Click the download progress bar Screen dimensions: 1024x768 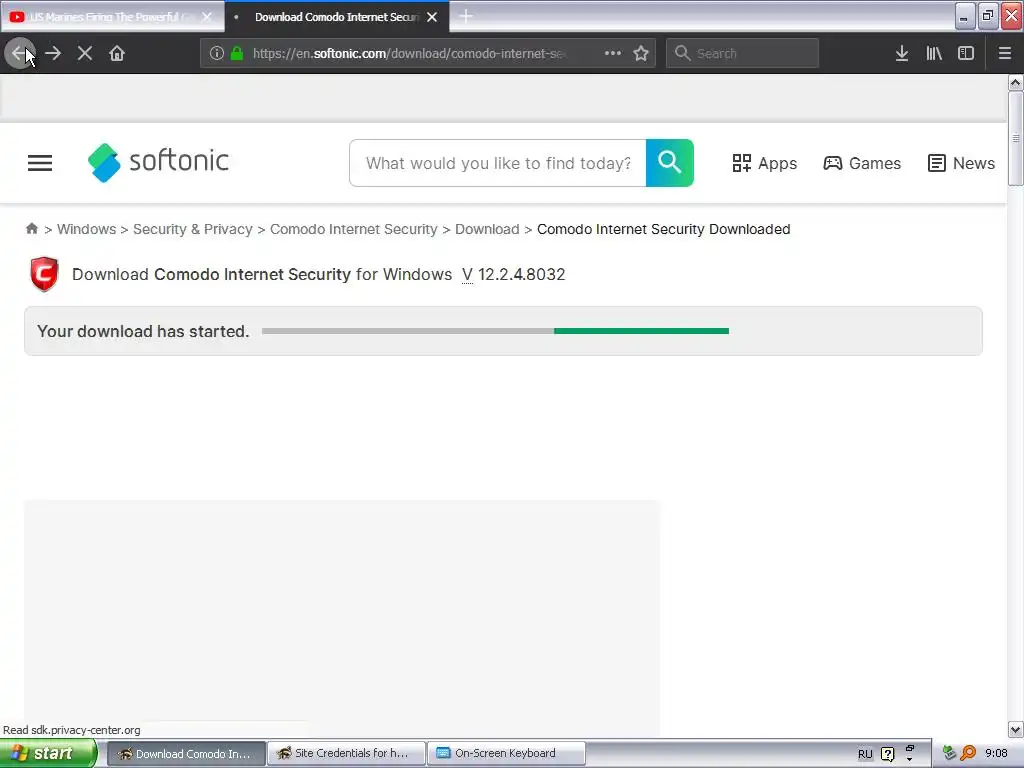(495, 331)
